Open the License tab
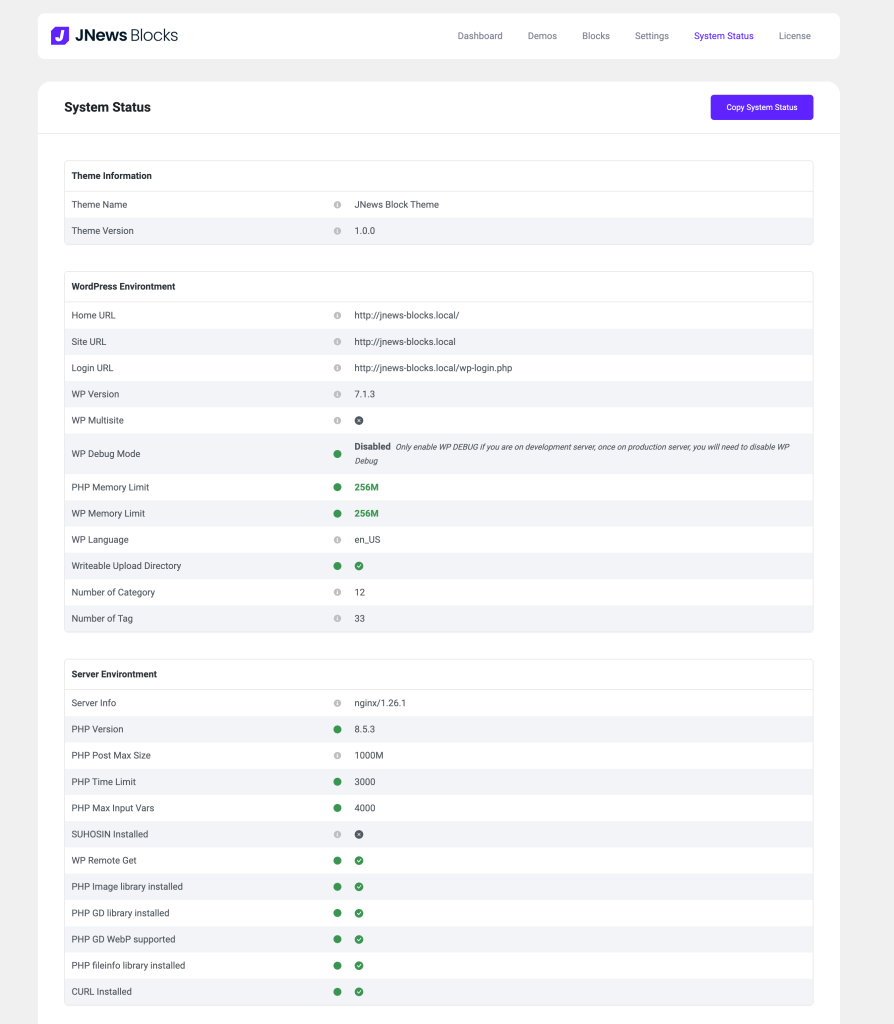 coord(795,36)
